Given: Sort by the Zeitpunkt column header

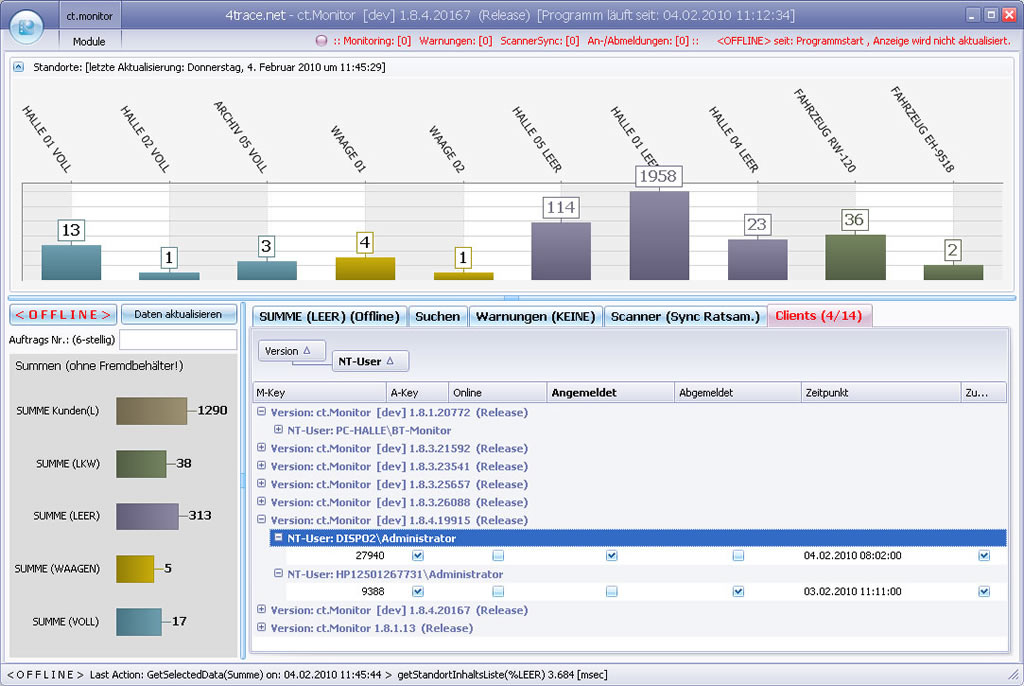Looking at the screenshot, I should coord(880,393).
